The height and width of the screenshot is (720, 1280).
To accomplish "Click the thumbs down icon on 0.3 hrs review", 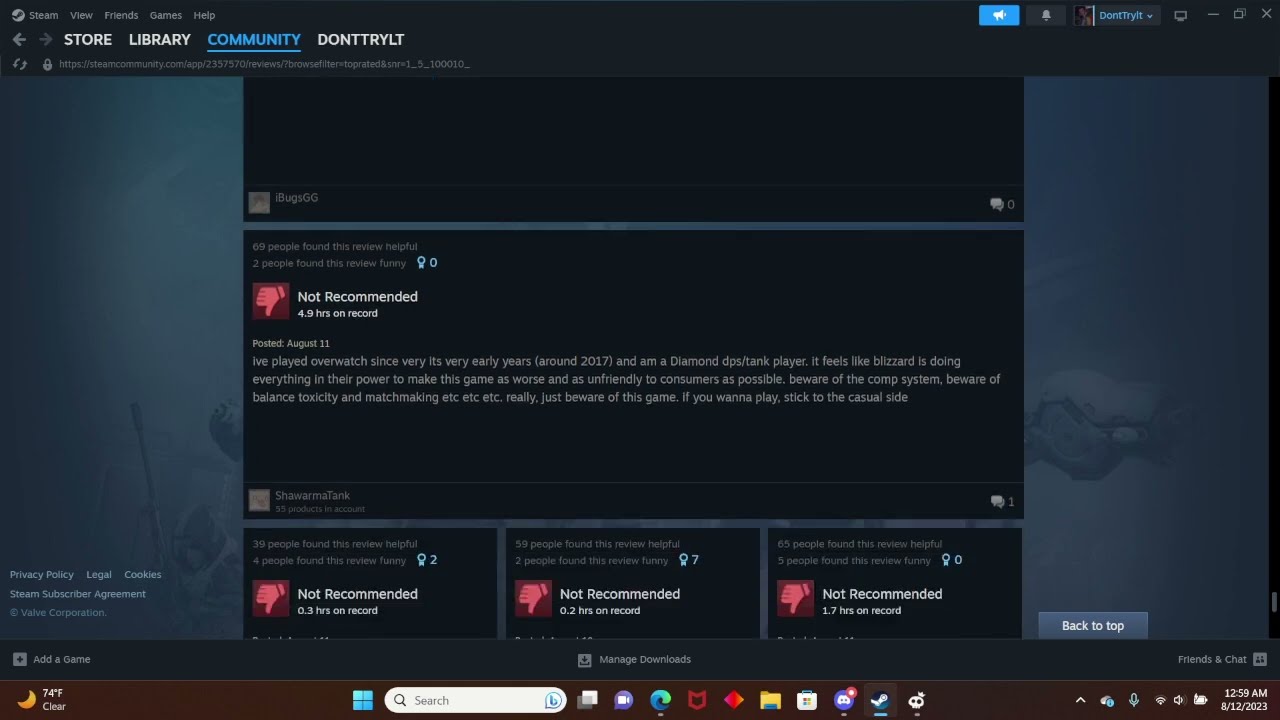I will 270,598.
